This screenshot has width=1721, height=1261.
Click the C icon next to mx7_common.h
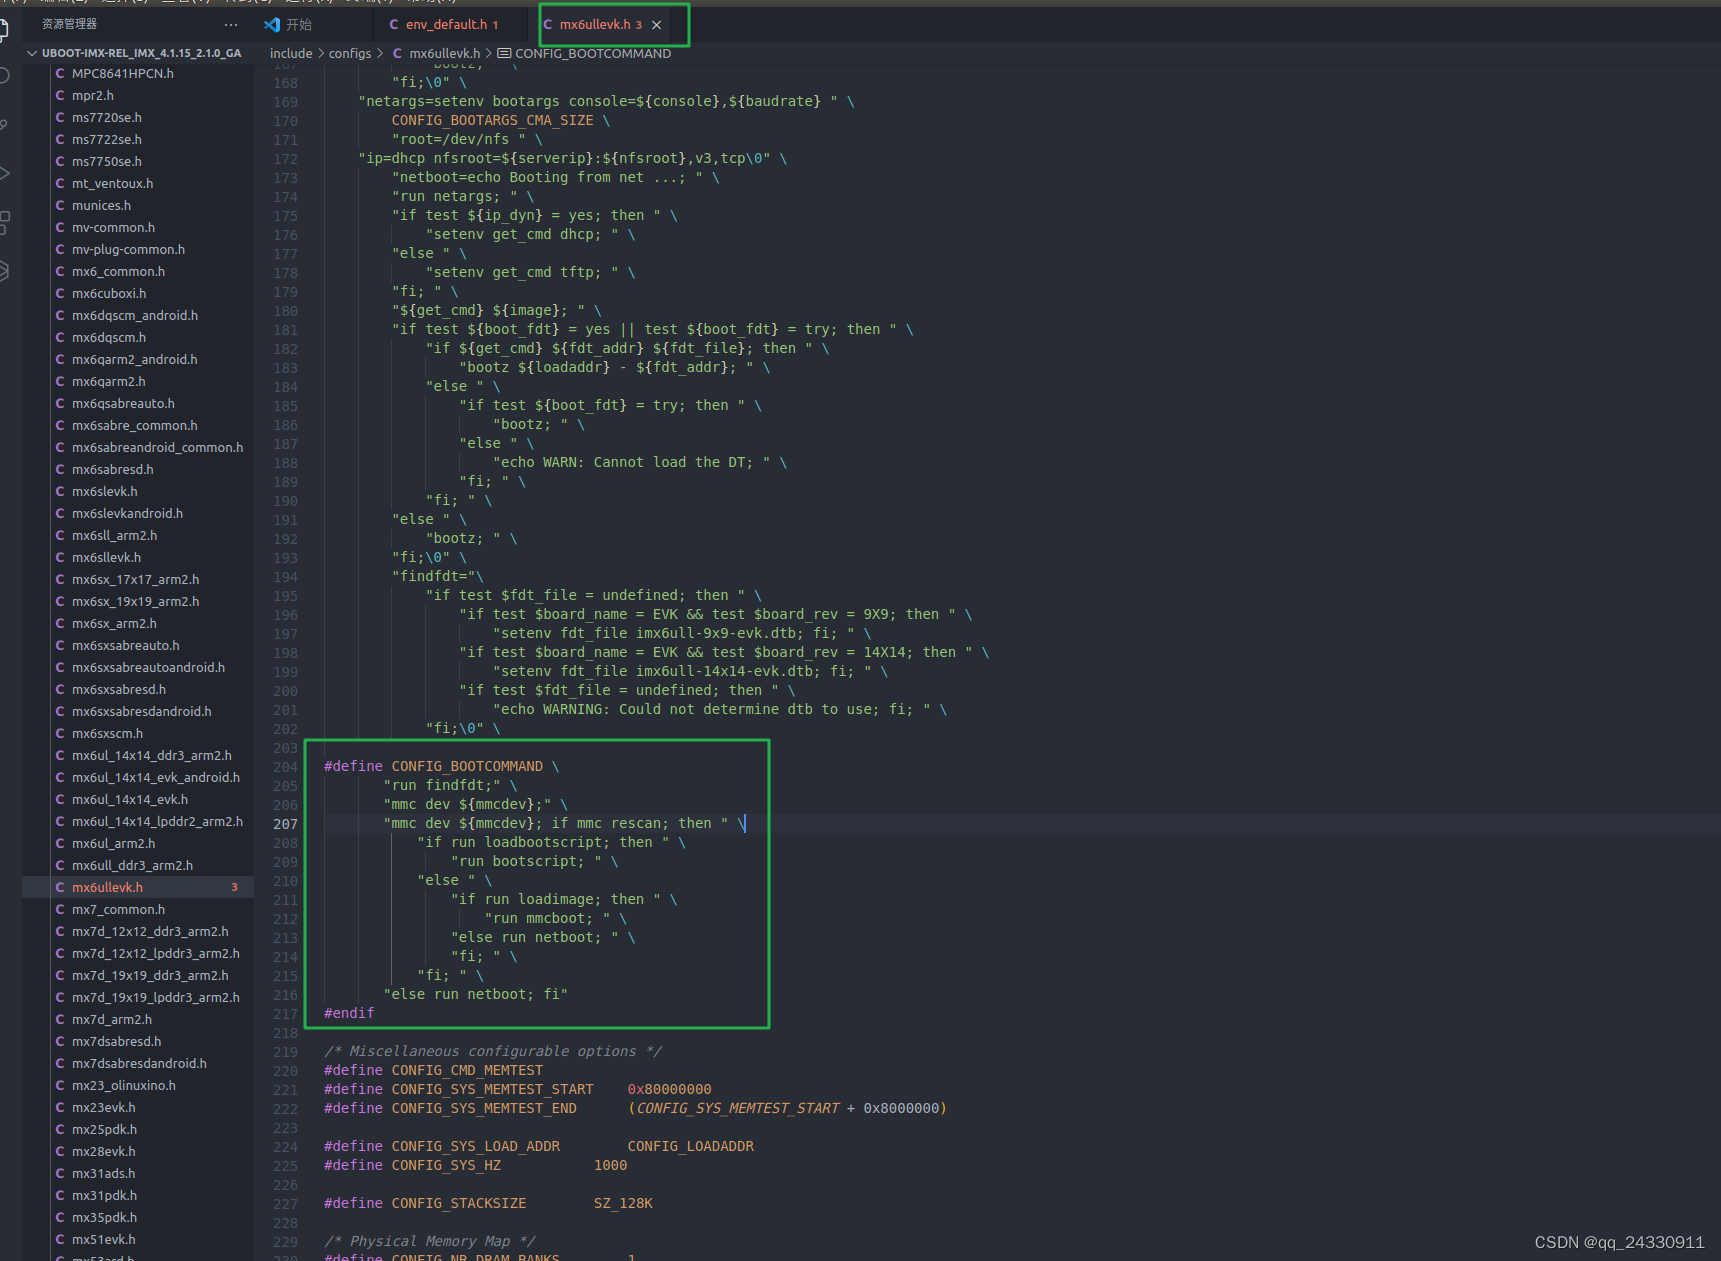pos(61,909)
